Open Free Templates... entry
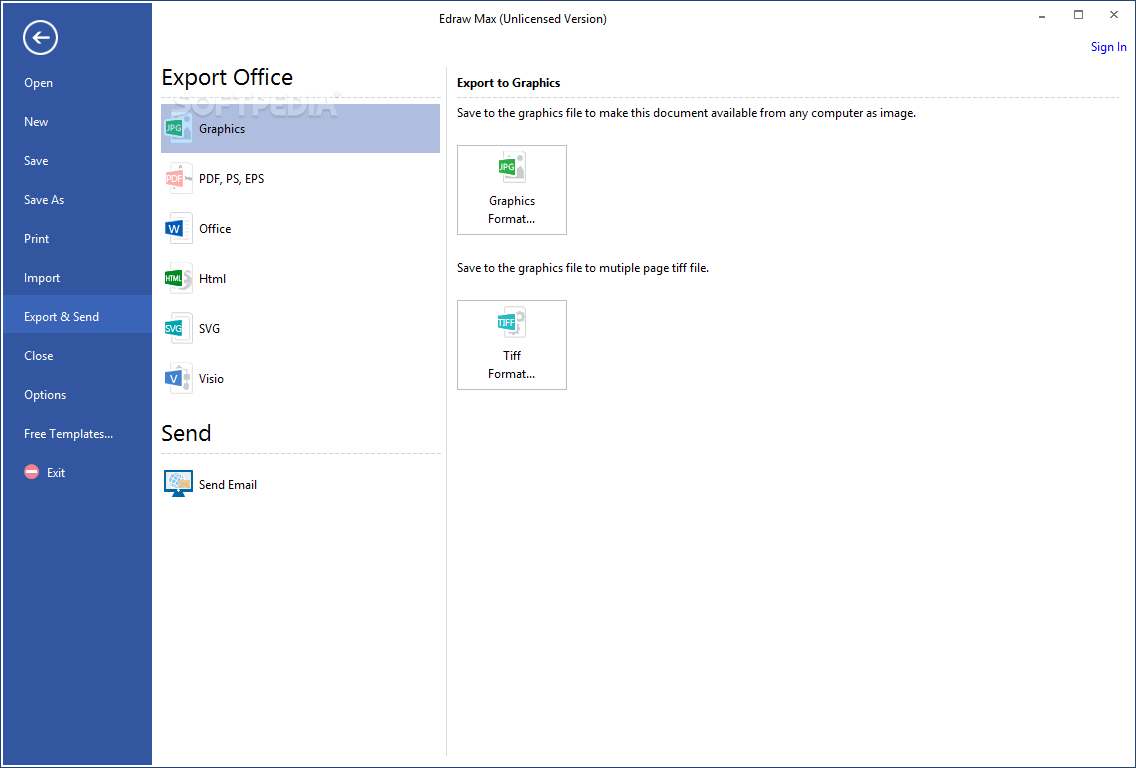Screen dimensions: 1136x768 [x=69, y=434]
